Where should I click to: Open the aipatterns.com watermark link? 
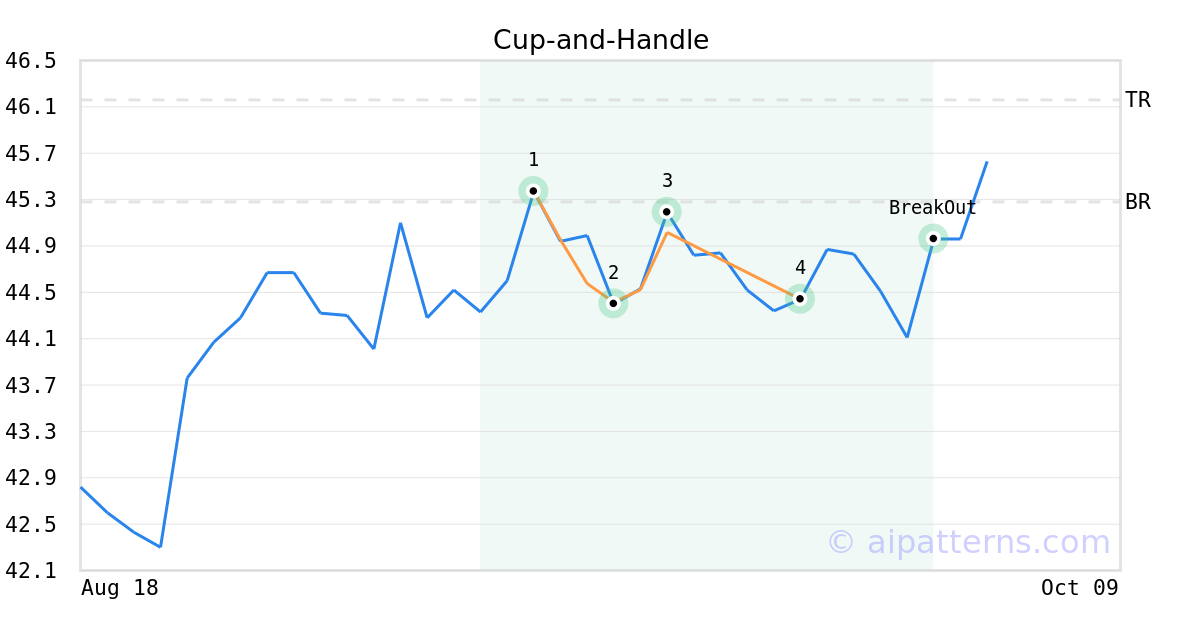click(x=968, y=542)
